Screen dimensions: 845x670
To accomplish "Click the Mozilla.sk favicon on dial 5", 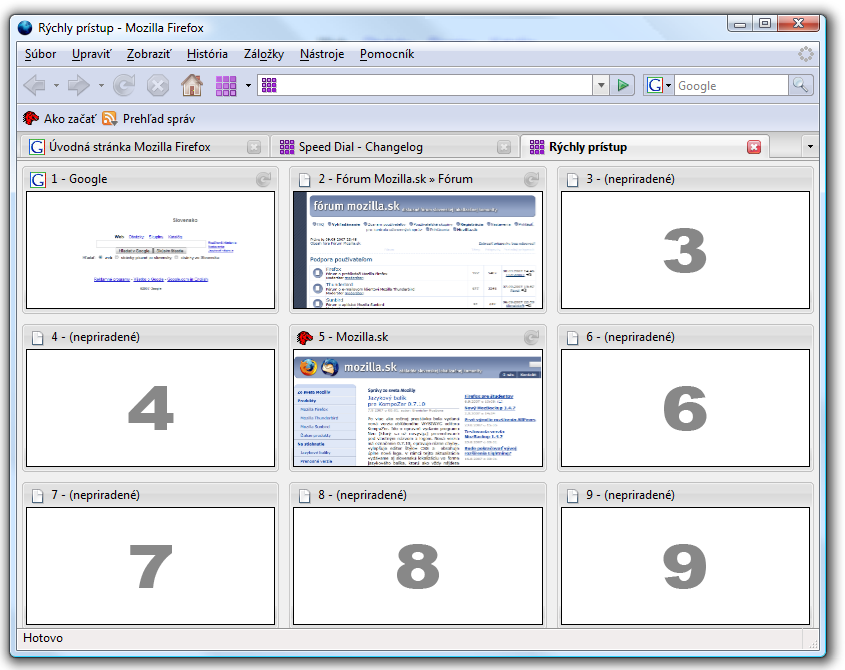I will click(x=304, y=337).
